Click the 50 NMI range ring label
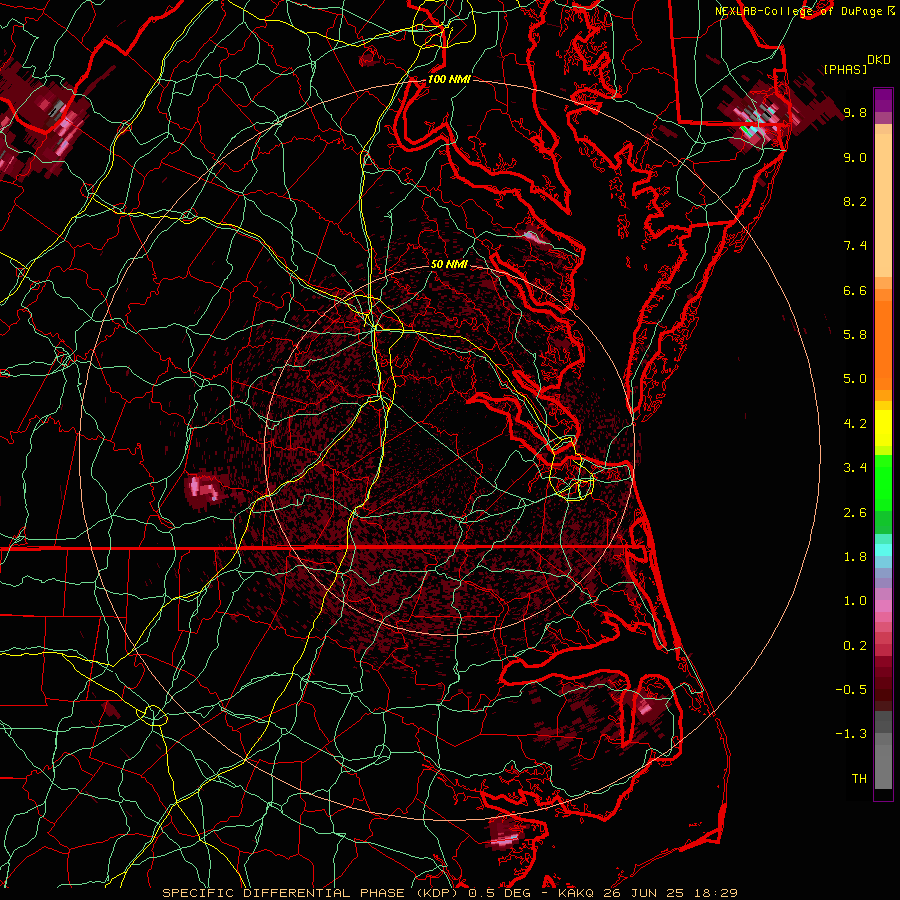This screenshot has height=900, width=900. coord(449,264)
